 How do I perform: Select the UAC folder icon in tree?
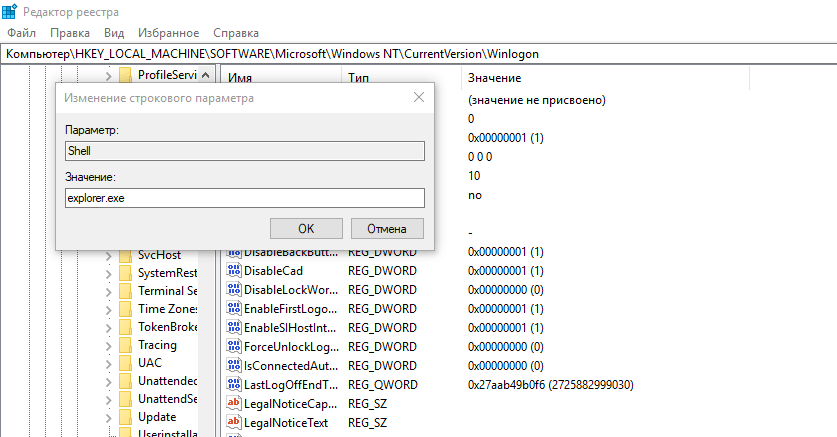pos(125,363)
